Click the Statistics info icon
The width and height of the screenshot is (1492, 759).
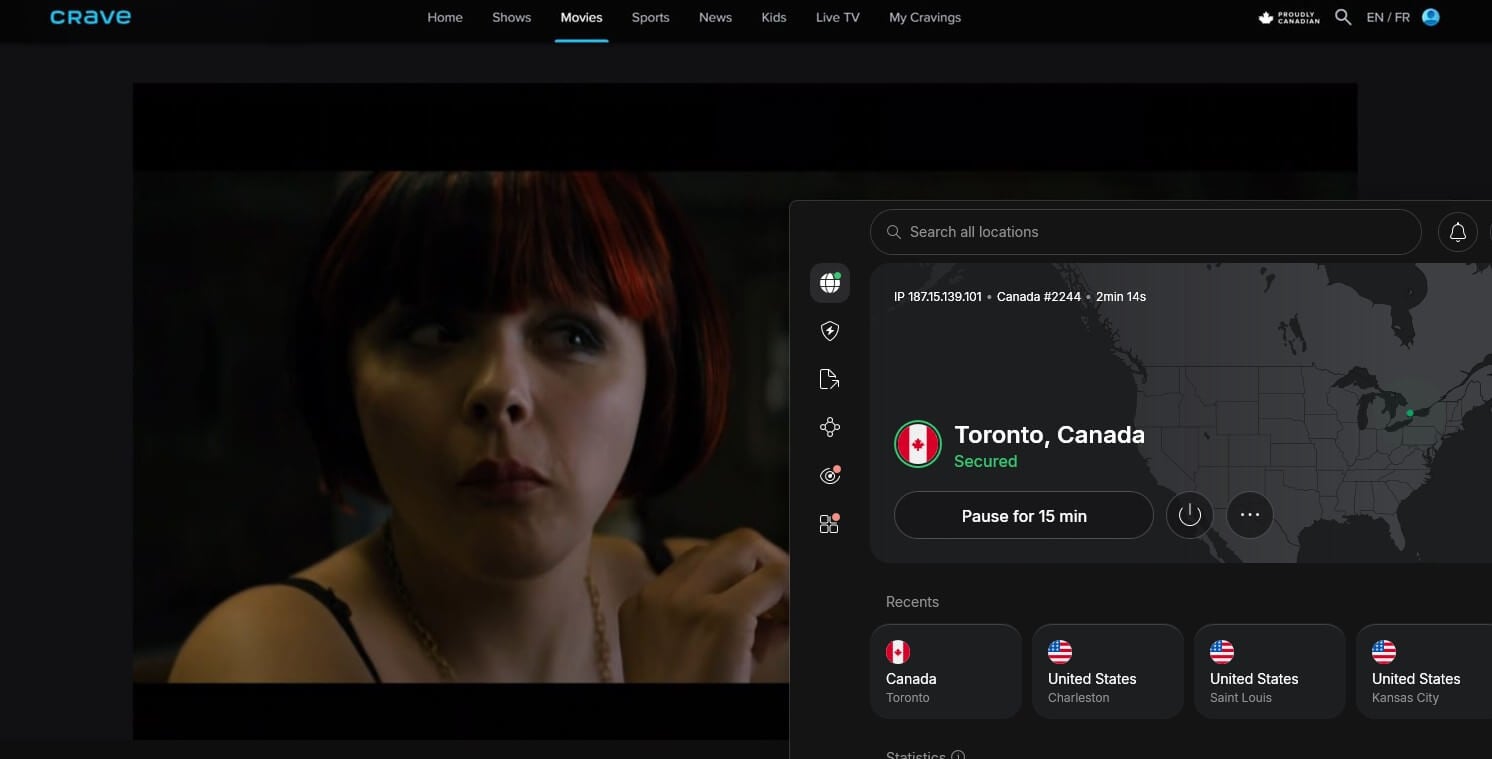(957, 756)
